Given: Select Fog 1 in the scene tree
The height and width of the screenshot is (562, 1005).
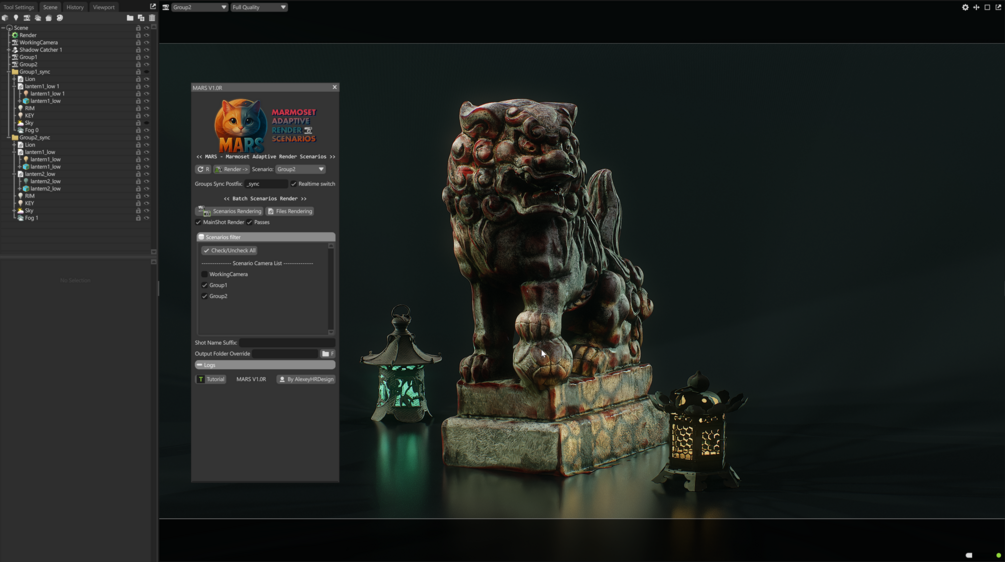Looking at the screenshot, I should click(31, 218).
